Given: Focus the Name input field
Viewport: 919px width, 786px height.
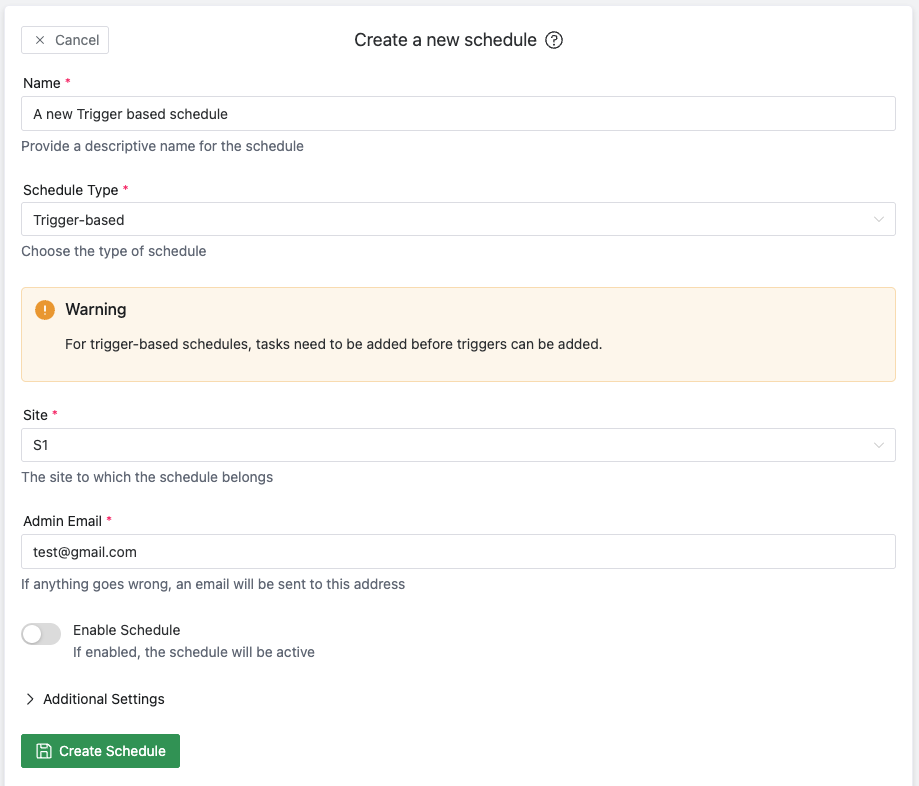Looking at the screenshot, I should [x=458, y=114].
